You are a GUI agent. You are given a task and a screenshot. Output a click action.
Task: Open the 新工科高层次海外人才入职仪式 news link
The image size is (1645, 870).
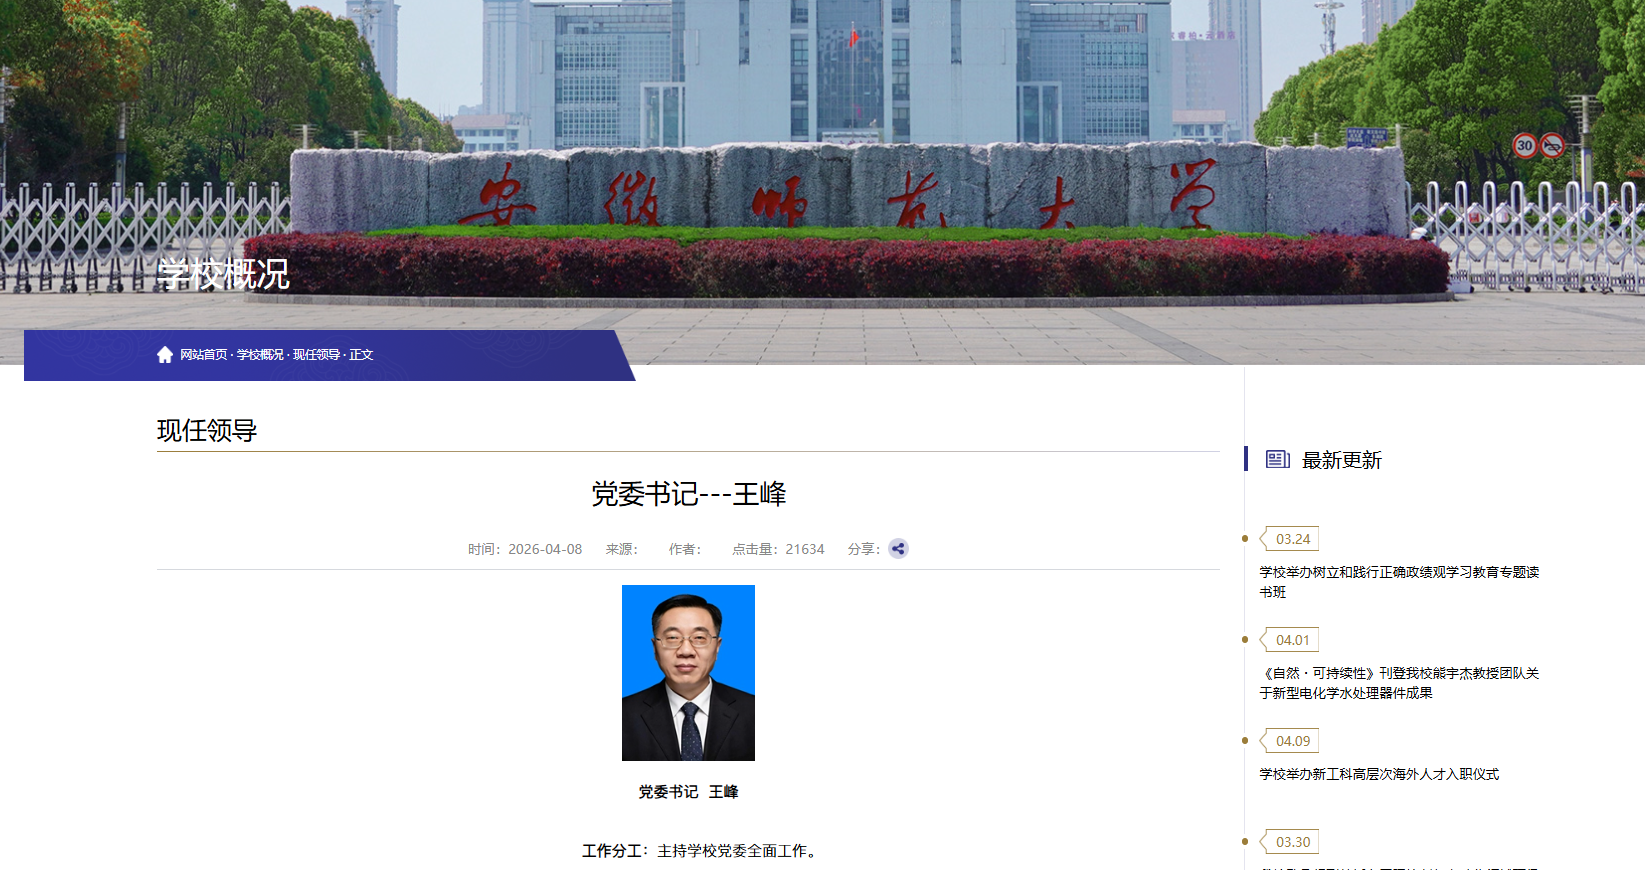[1379, 774]
